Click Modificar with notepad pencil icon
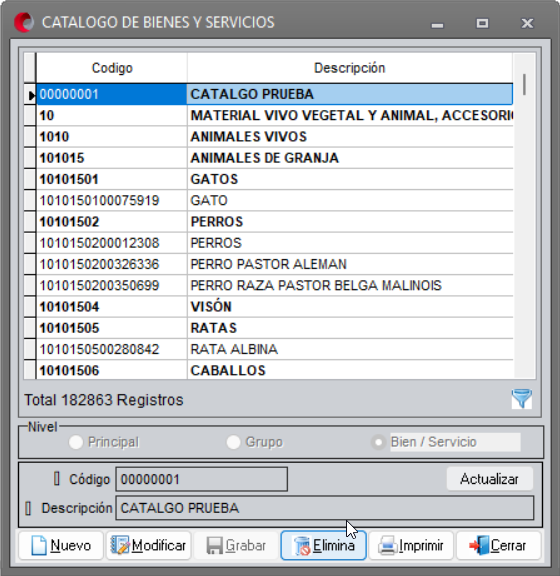Screen dimensions: 560x576 click(148, 546)
